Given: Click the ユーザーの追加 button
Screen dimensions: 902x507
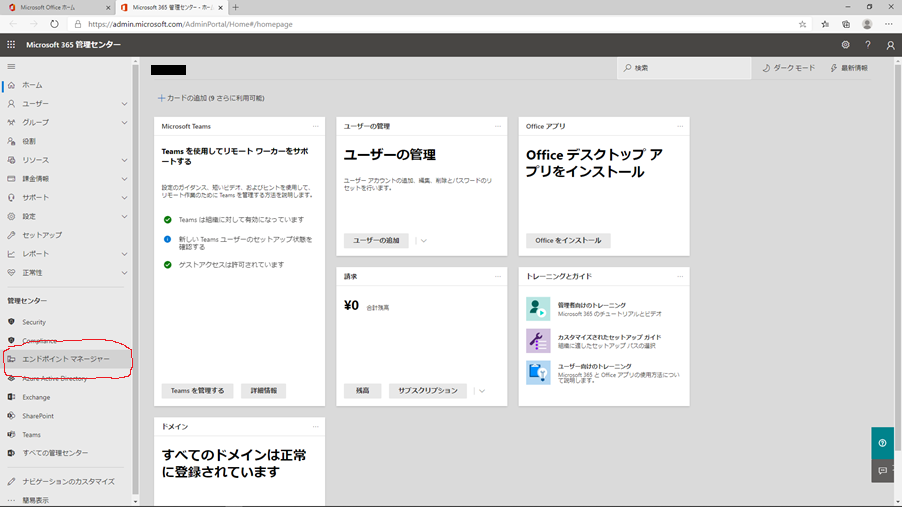Looking at the screenshot, I should coord(376,241).
